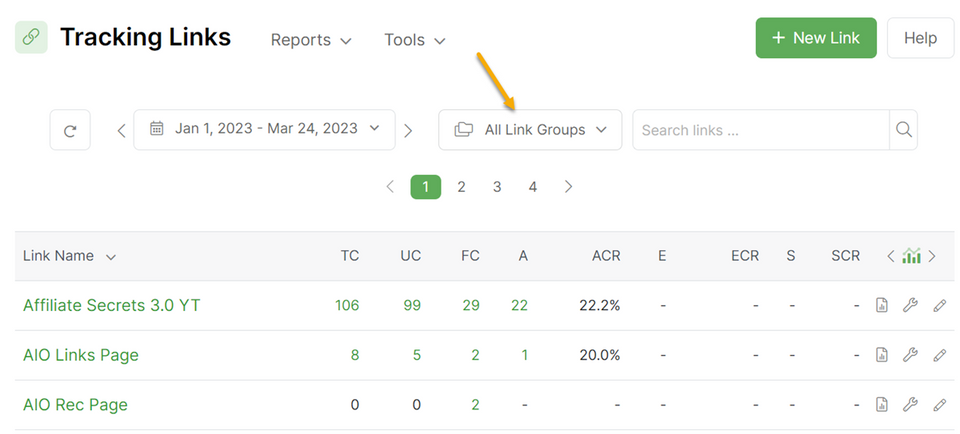Viewport: 960px width, 434px height.
Task: Open the date range dropdown
Action: [264, 130]
